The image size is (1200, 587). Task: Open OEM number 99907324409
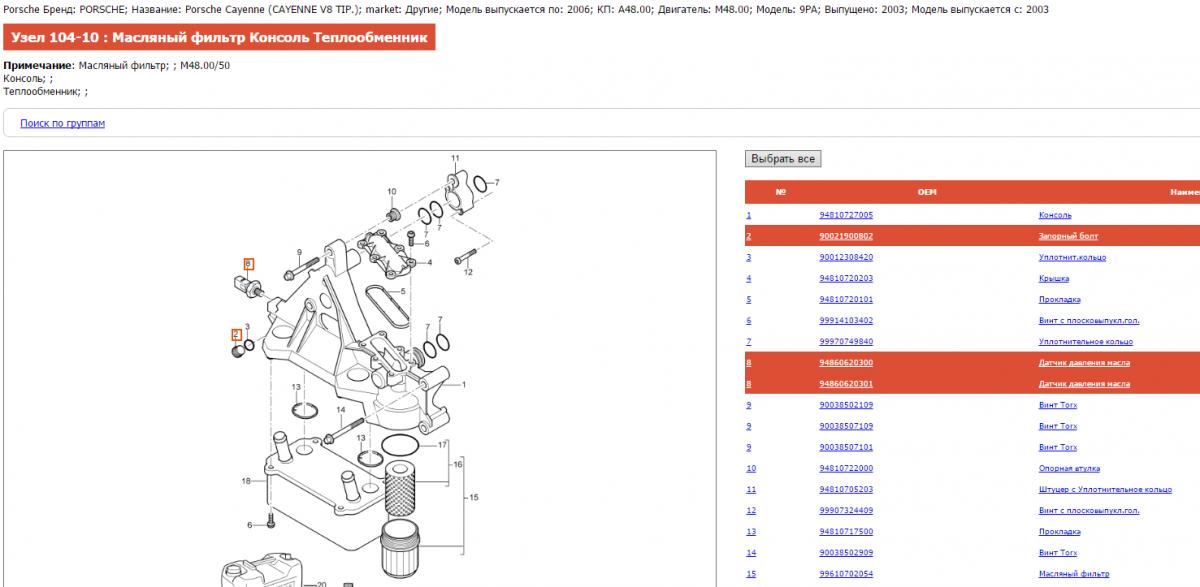click(x=845, y=510)
